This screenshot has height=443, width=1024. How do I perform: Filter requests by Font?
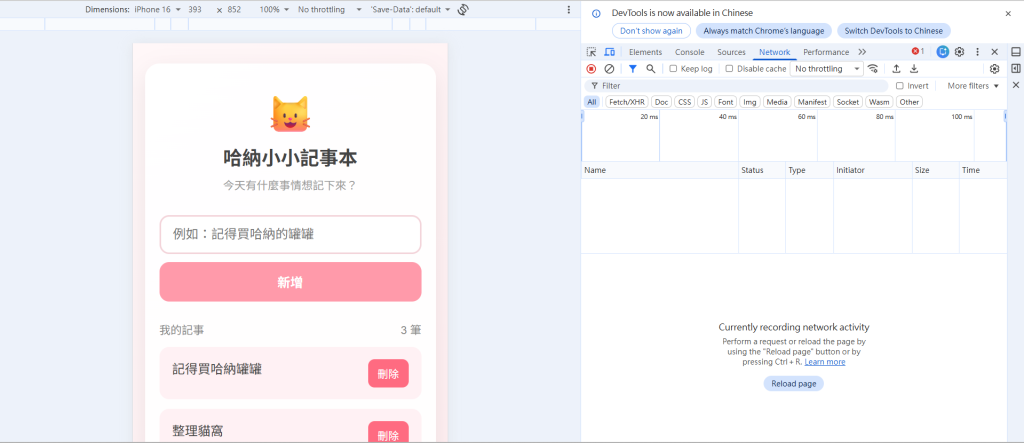coord(726,102)
